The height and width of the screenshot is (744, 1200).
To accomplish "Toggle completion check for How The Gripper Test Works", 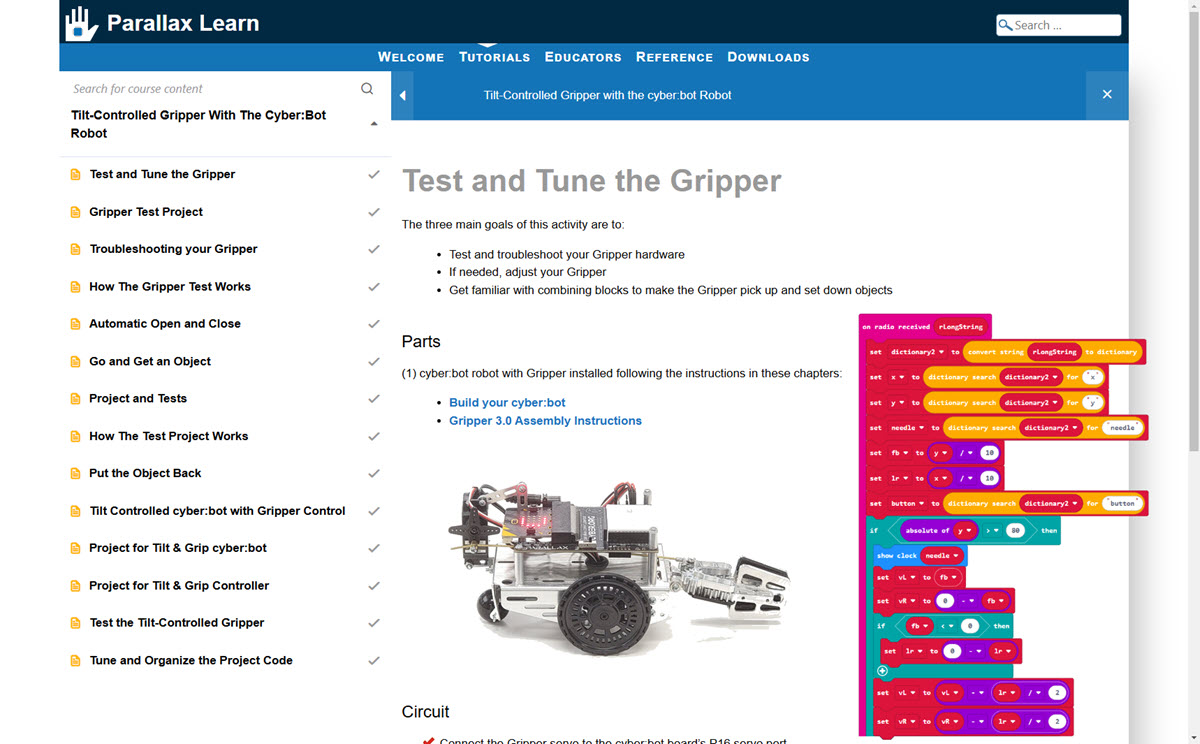I will tap(374, 286).
